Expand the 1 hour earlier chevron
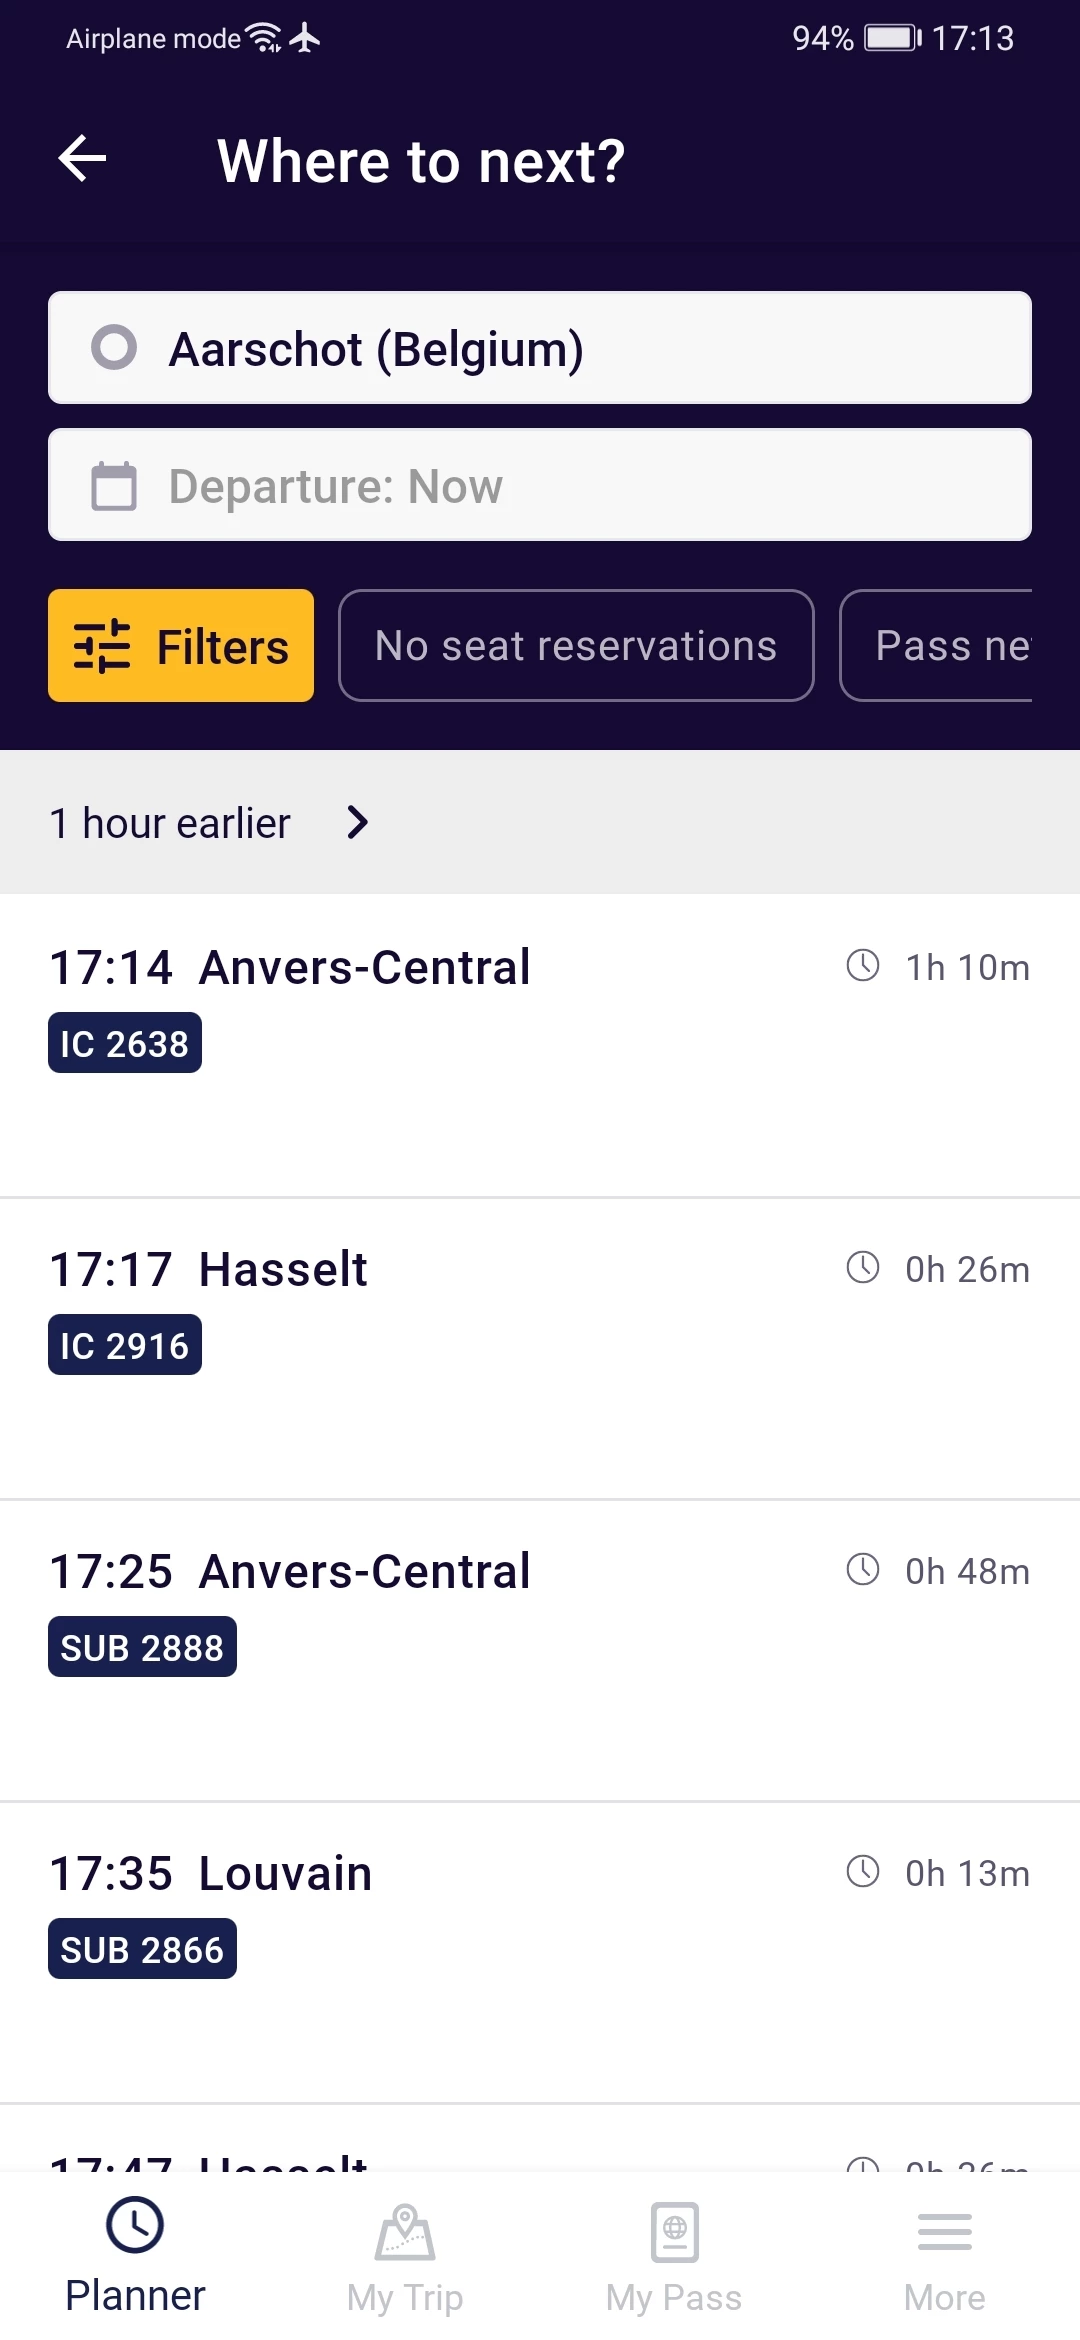This screenshot has width=1080, height=2340. click(x=357, y=823)
